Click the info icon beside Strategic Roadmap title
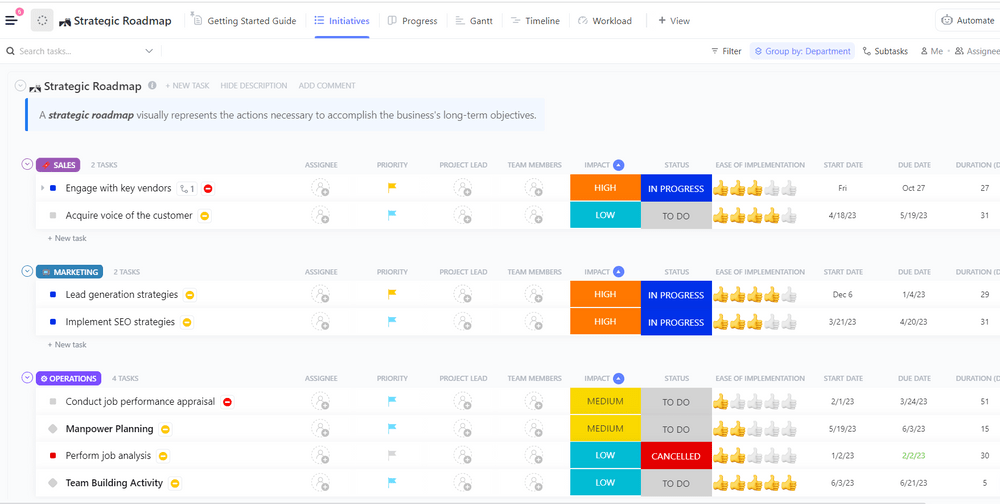 (152, 86)
